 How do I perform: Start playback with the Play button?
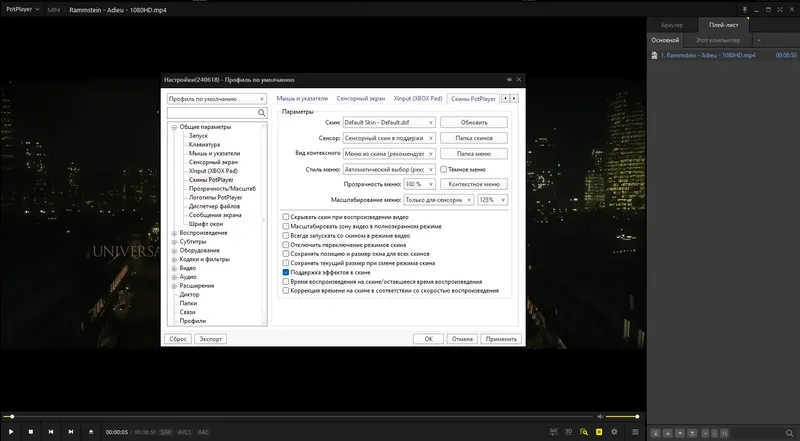(11, 432)
